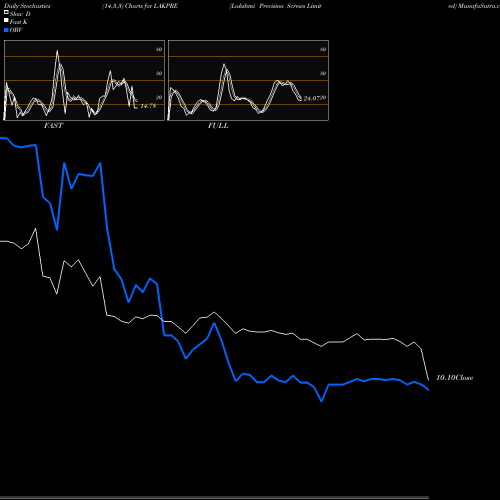This screenshot has width=500, height=500.
Task: Click the MunafaSutra site label
Action: click(x=479, y=6)
